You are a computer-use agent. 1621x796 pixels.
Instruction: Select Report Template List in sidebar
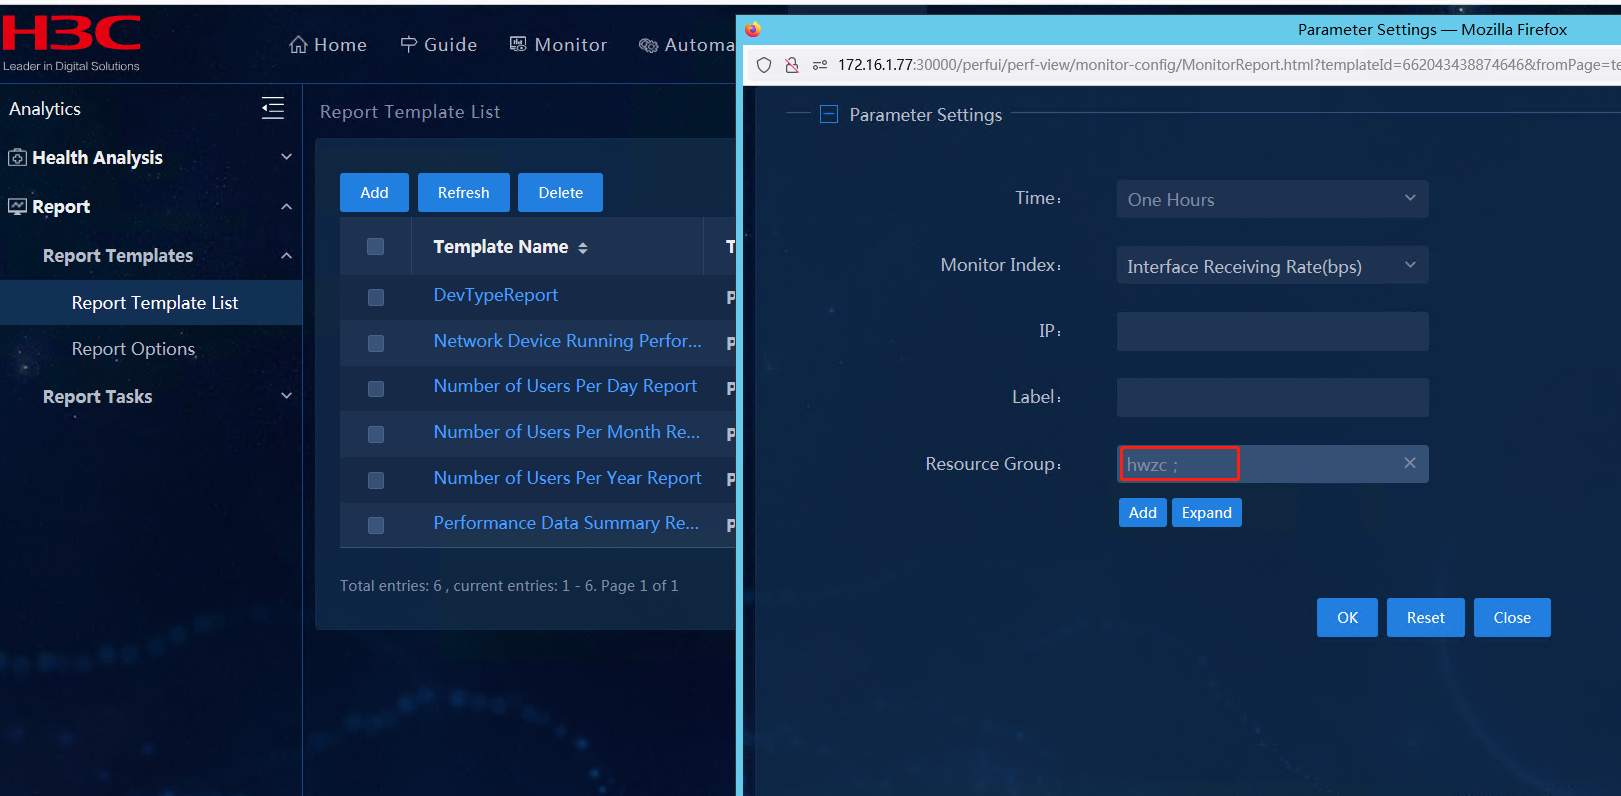[x=151, y=302]
